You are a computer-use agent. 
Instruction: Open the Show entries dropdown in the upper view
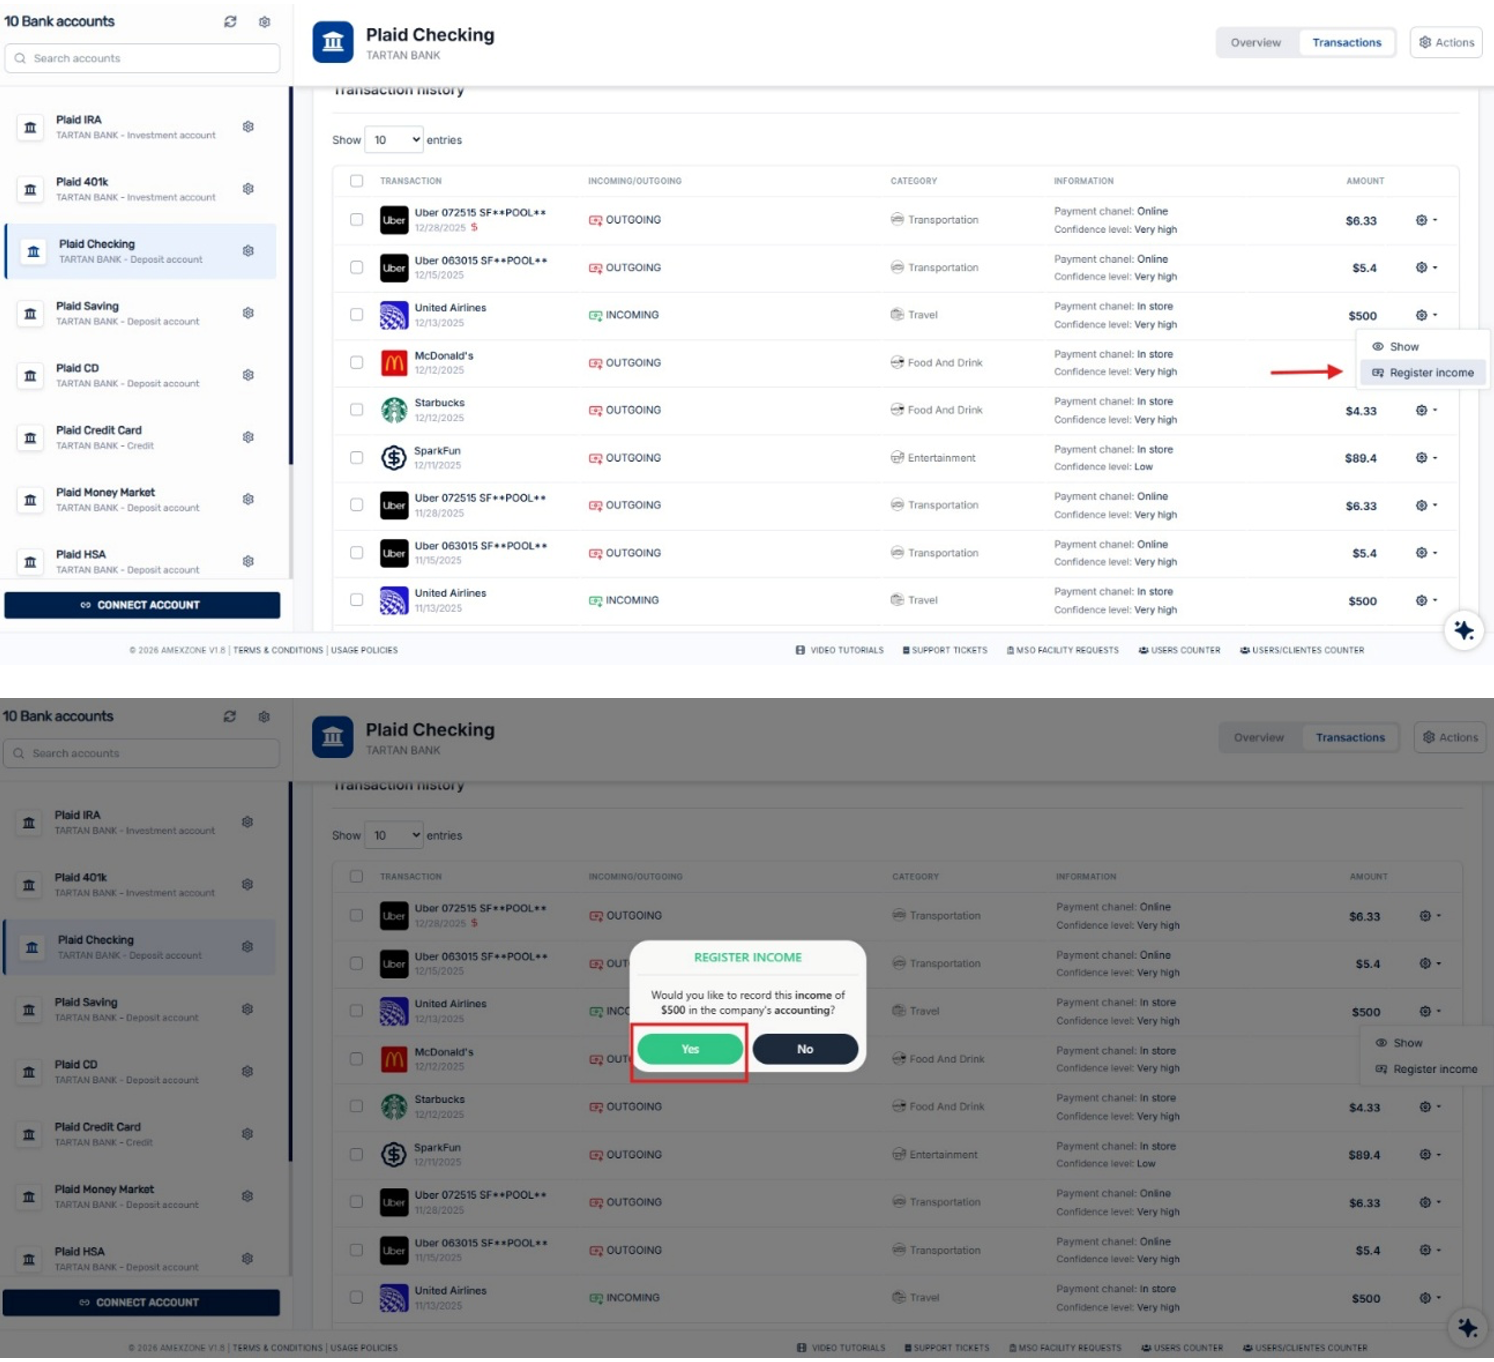(x=394, y=140)
